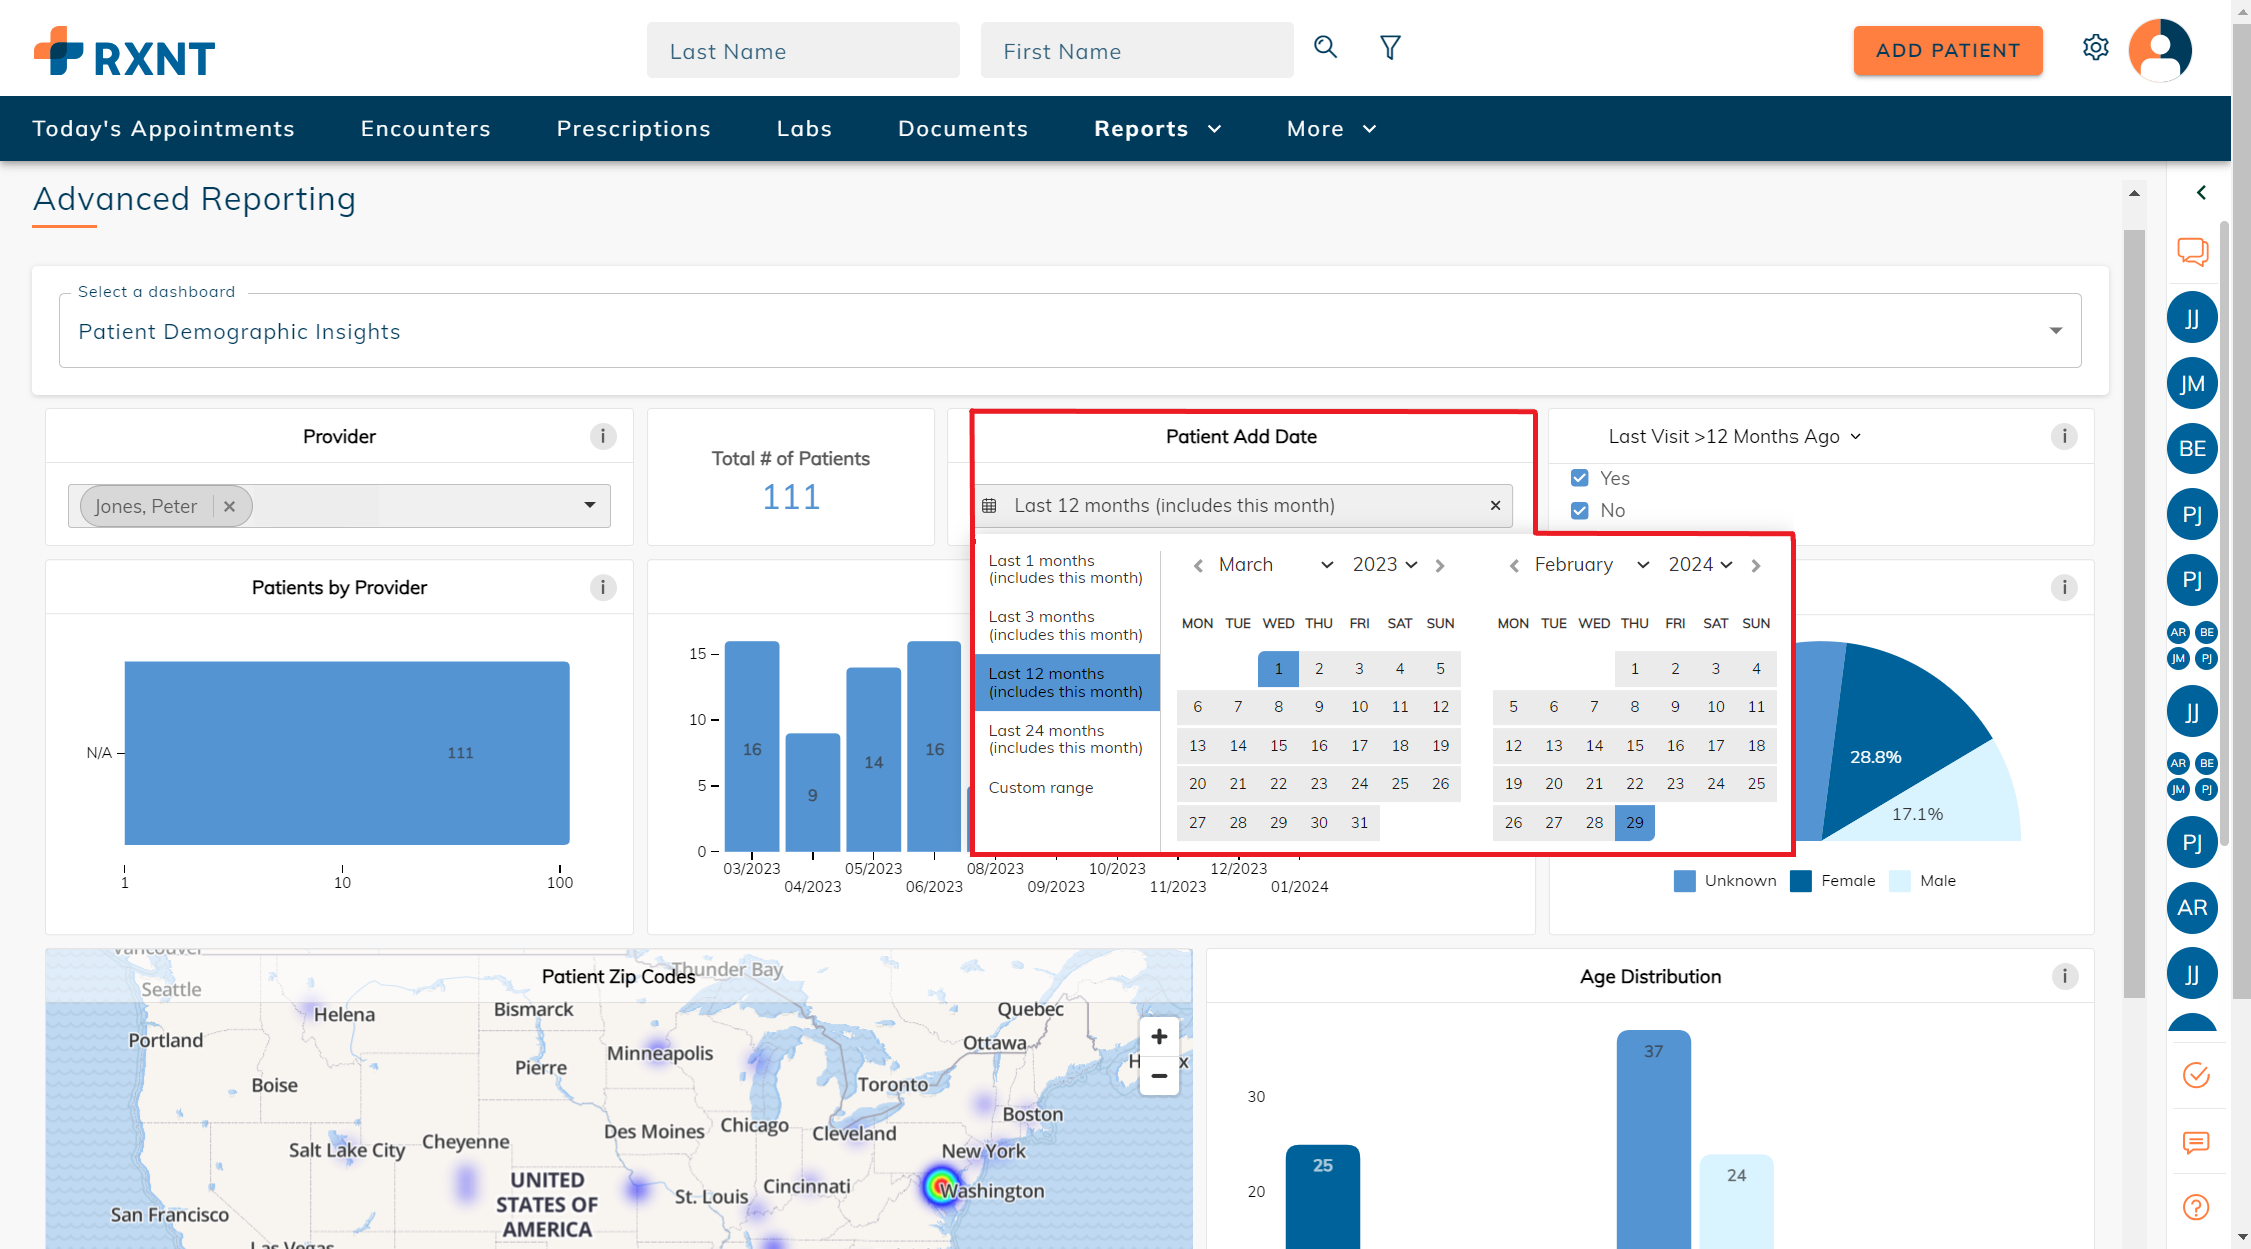Go to the Encounters tab

425,129
